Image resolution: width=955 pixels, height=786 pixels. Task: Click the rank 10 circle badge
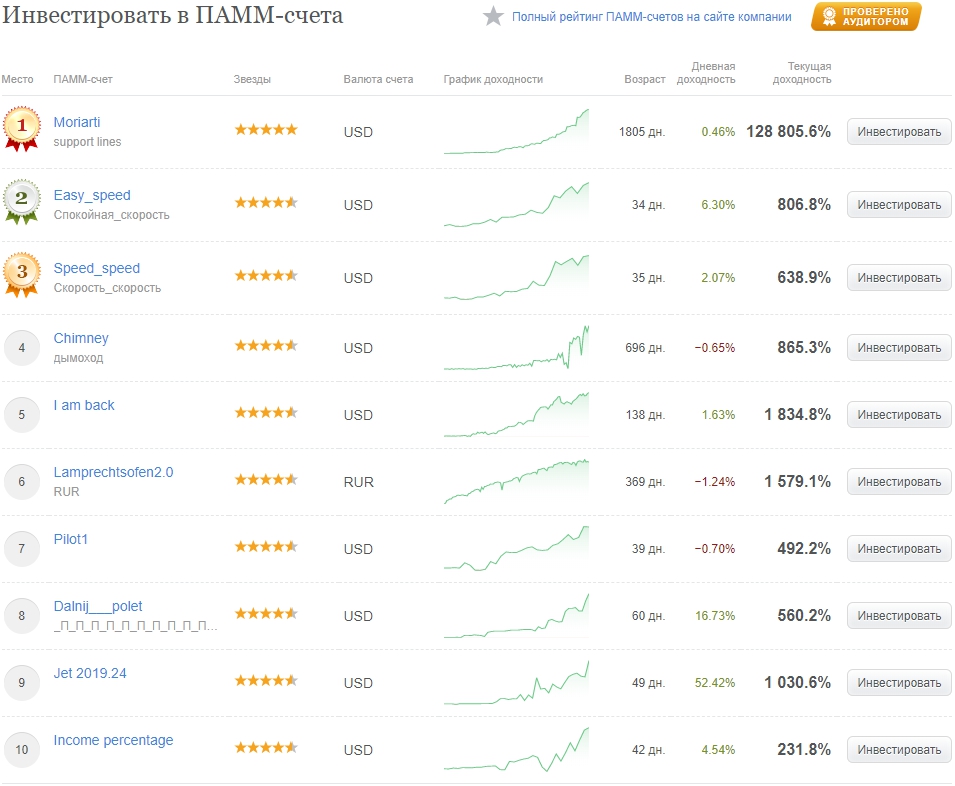(x=21, y=750)
